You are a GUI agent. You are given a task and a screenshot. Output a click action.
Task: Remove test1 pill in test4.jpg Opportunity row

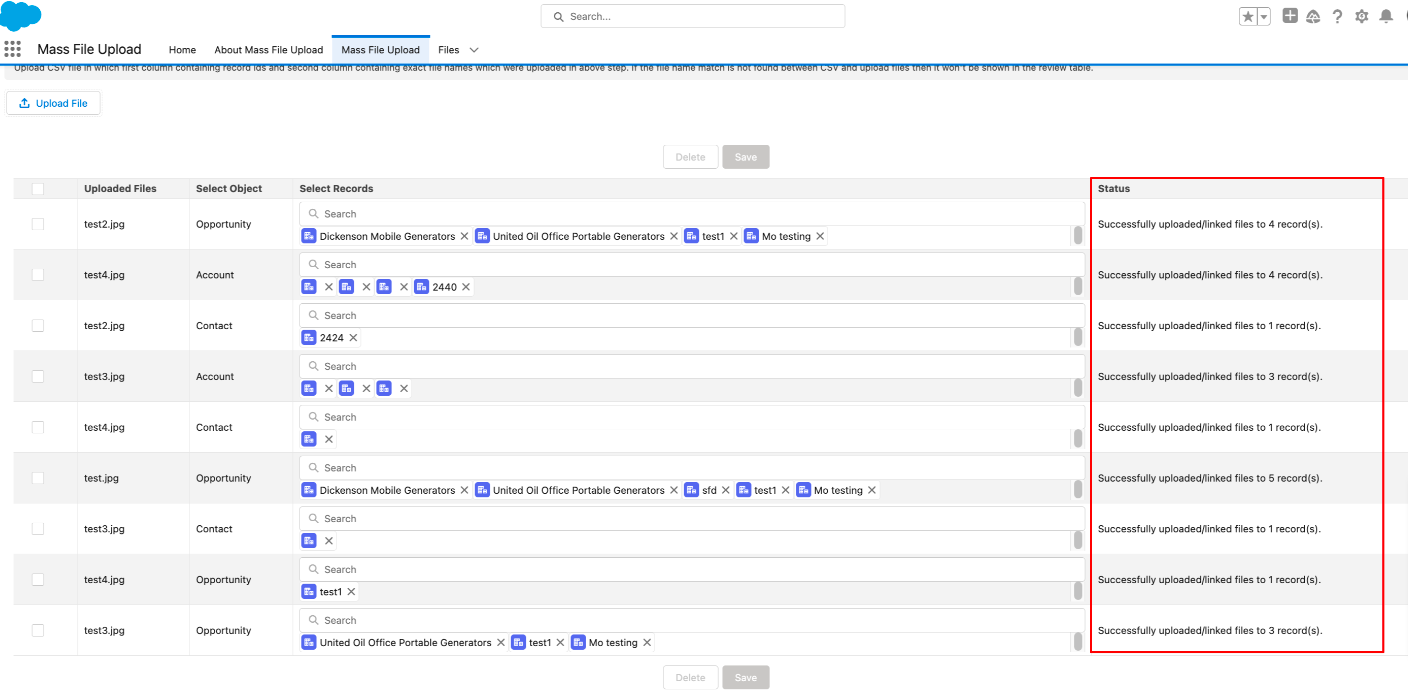(351, 592)
